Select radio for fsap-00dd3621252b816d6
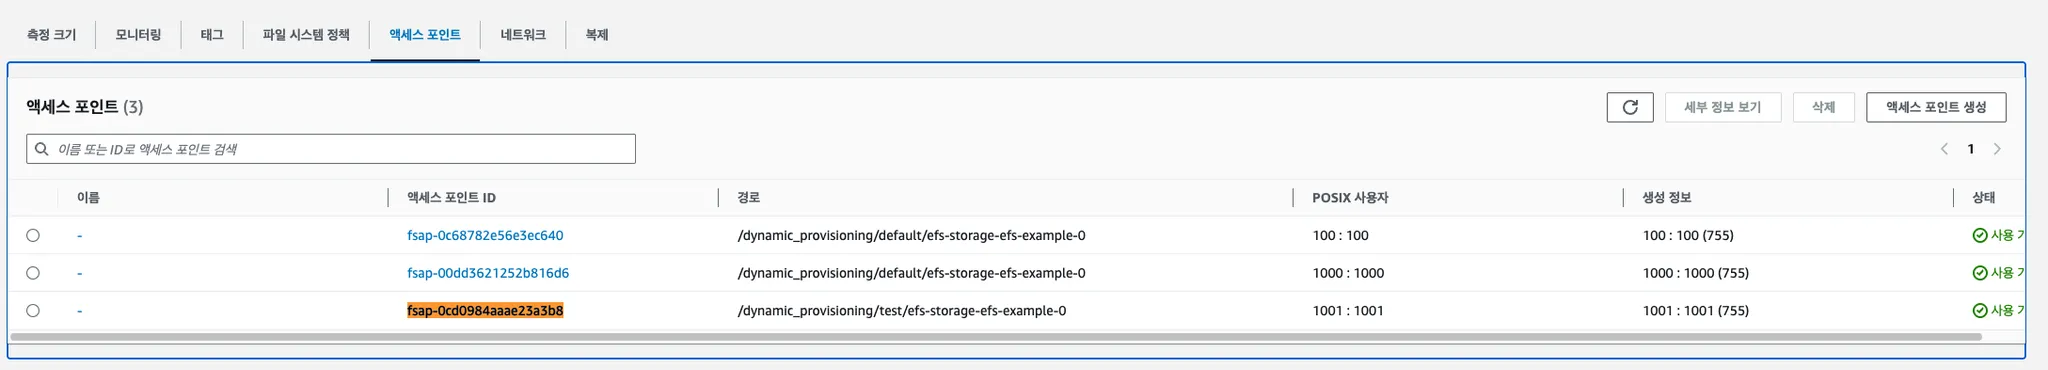Image resolution: width=2048 pixels, height=370 pixels. (x=33, y=273)
